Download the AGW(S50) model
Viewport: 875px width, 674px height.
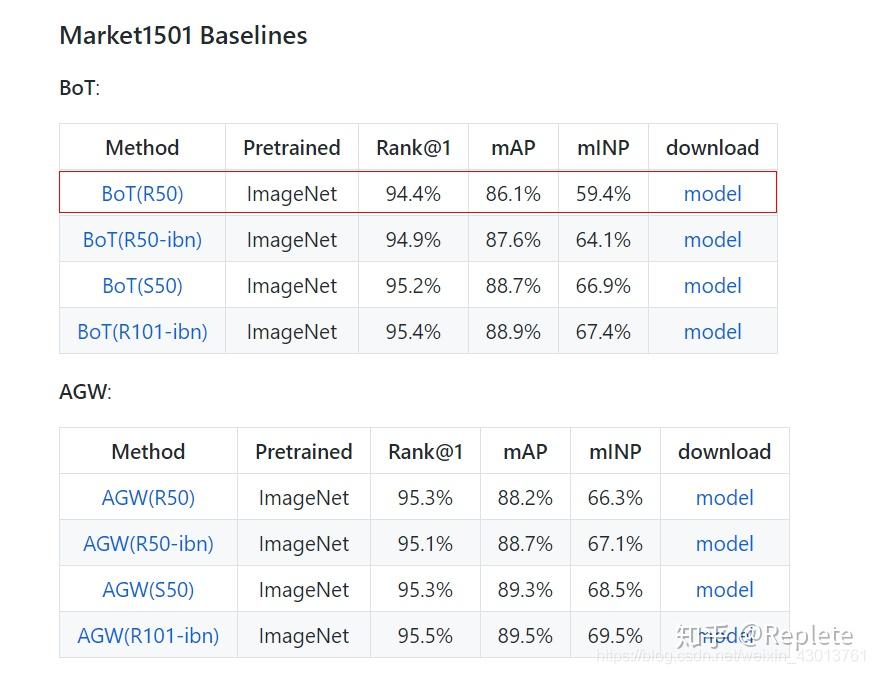pyautogui.click(x=724, y=589)
